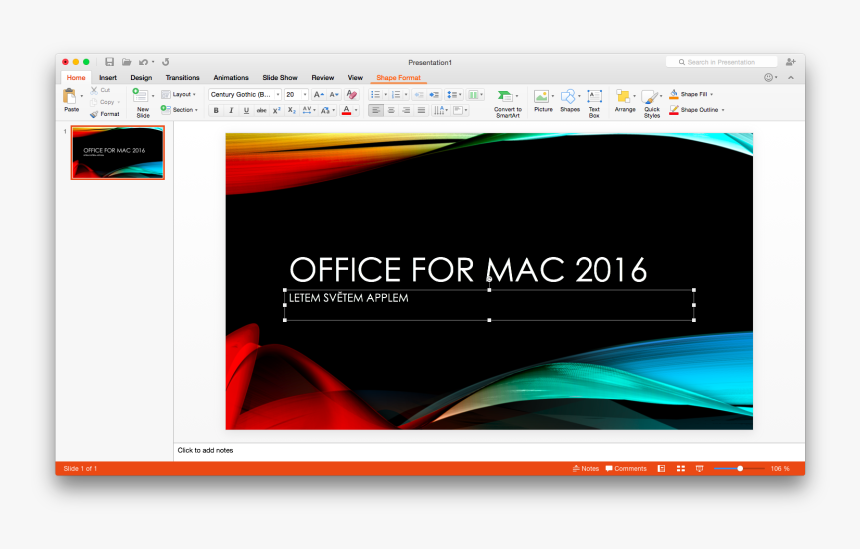Screen dimensions: 860x549
Task: Click the Convert to SmartArt icon
Action: [505, 97]
